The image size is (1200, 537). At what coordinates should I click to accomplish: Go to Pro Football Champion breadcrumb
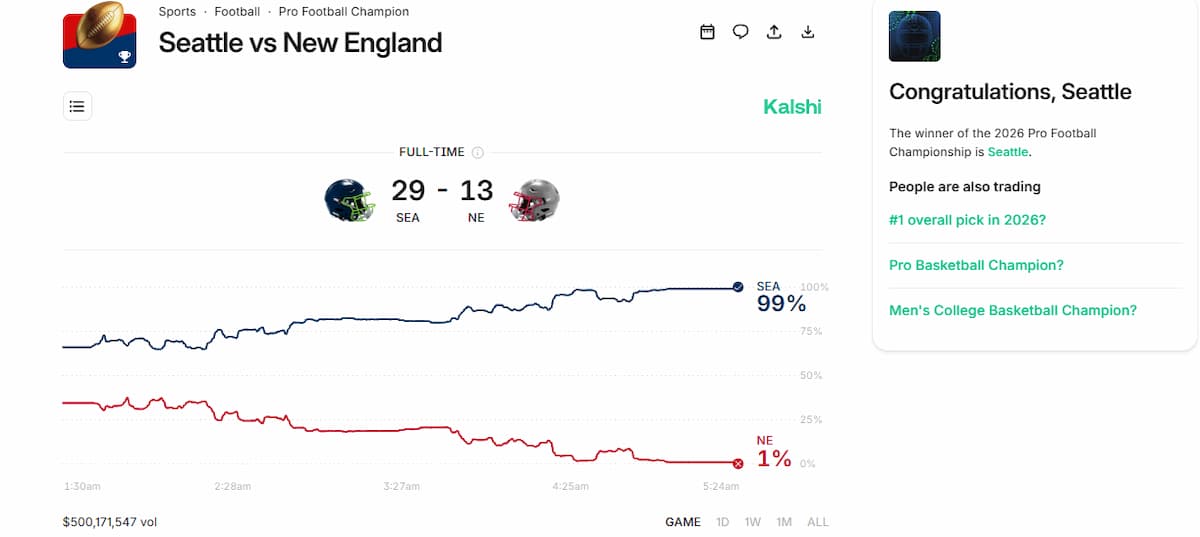click(345, 12)
